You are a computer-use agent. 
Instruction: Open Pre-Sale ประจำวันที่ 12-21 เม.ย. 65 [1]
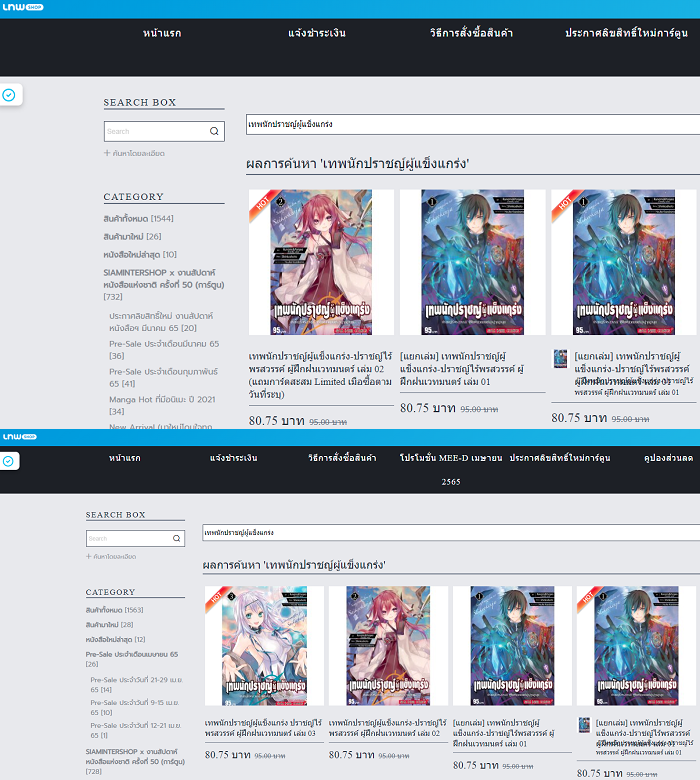pos(135,730)
